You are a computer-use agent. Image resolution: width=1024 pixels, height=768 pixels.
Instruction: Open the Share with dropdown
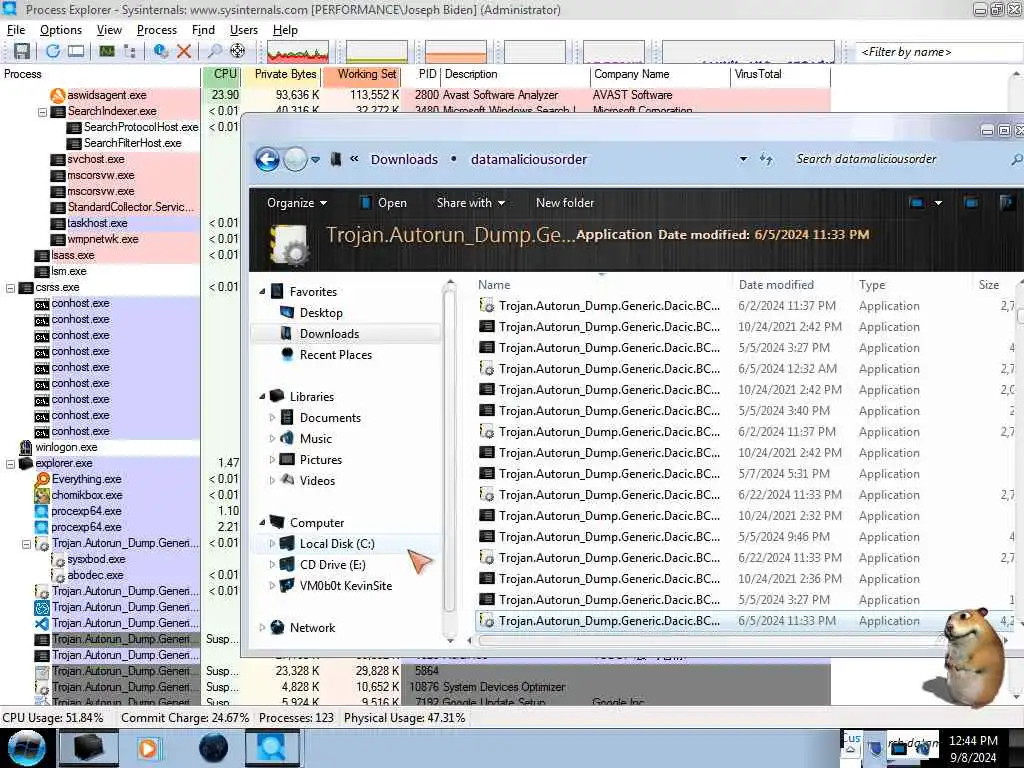(x=470, y=203)
